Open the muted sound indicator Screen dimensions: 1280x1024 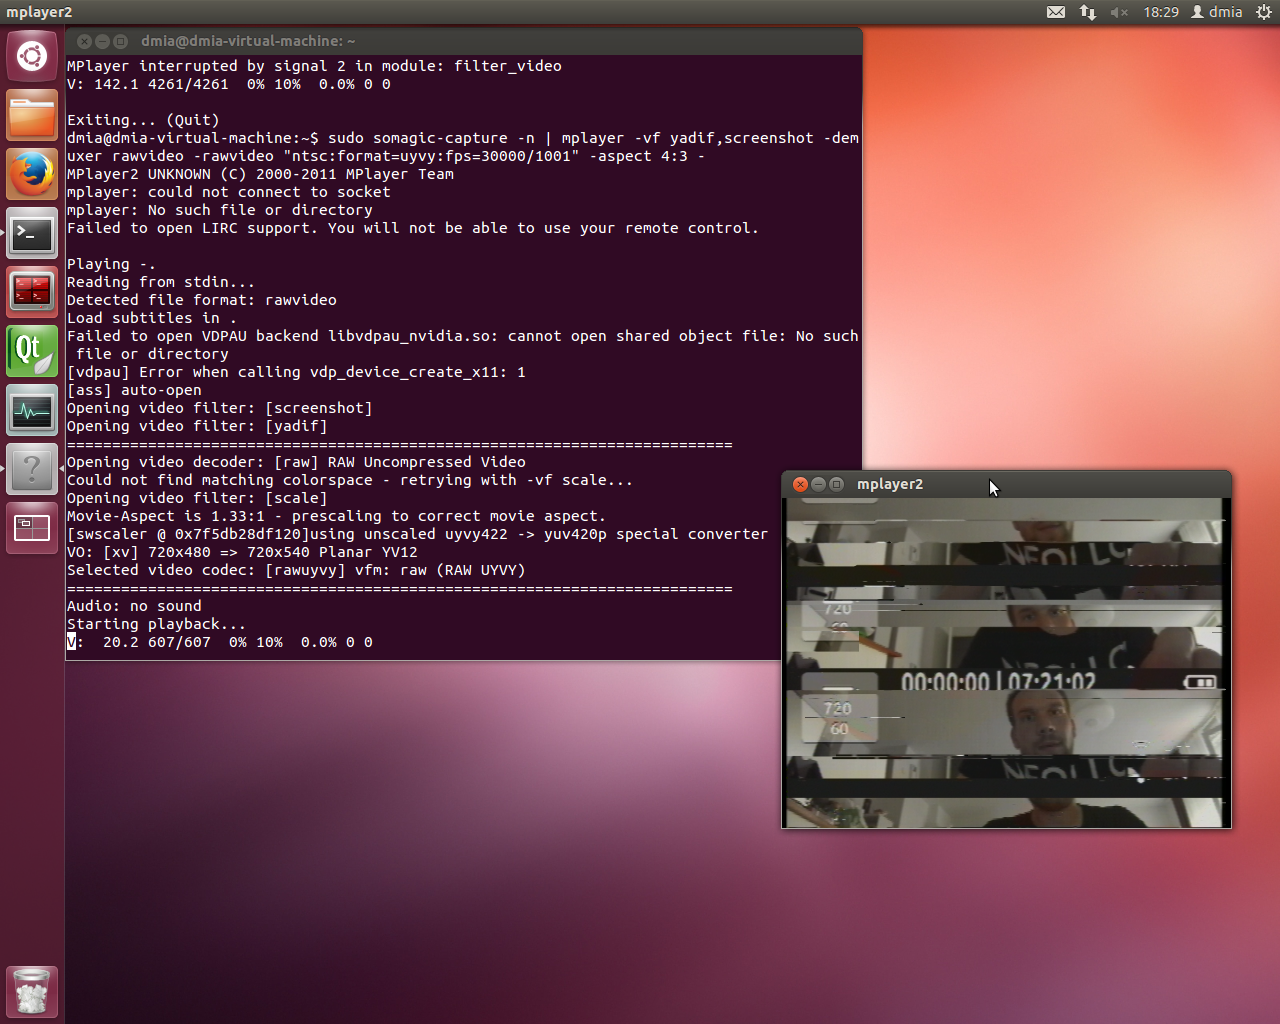1119,12
